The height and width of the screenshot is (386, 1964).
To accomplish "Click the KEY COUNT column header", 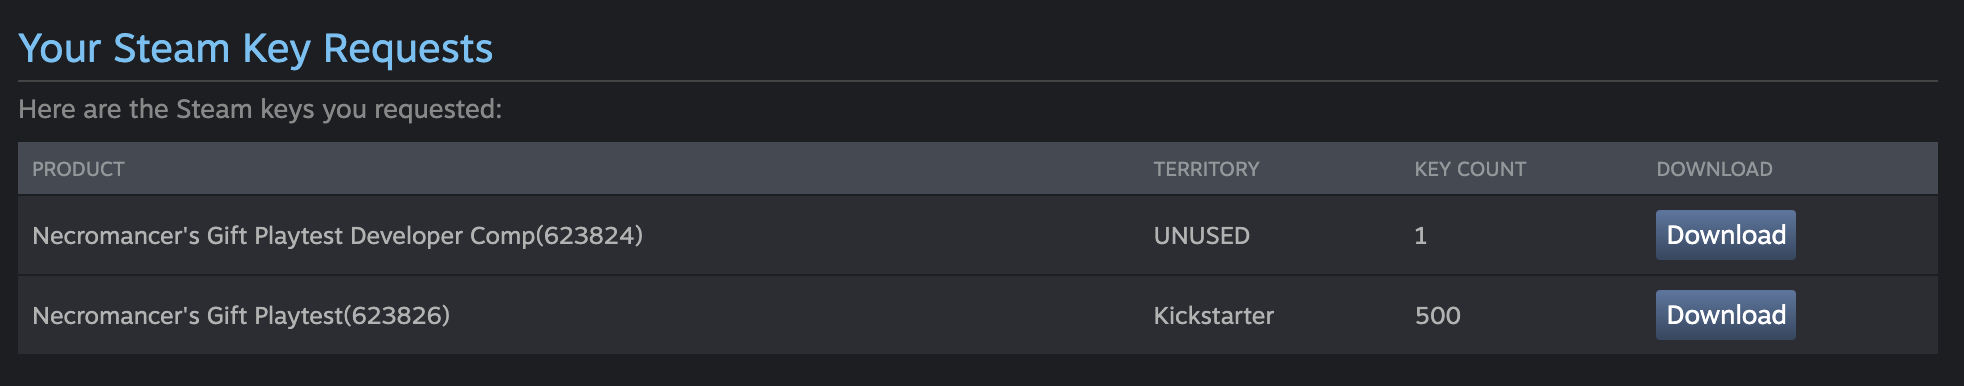I will [1470, 169].
